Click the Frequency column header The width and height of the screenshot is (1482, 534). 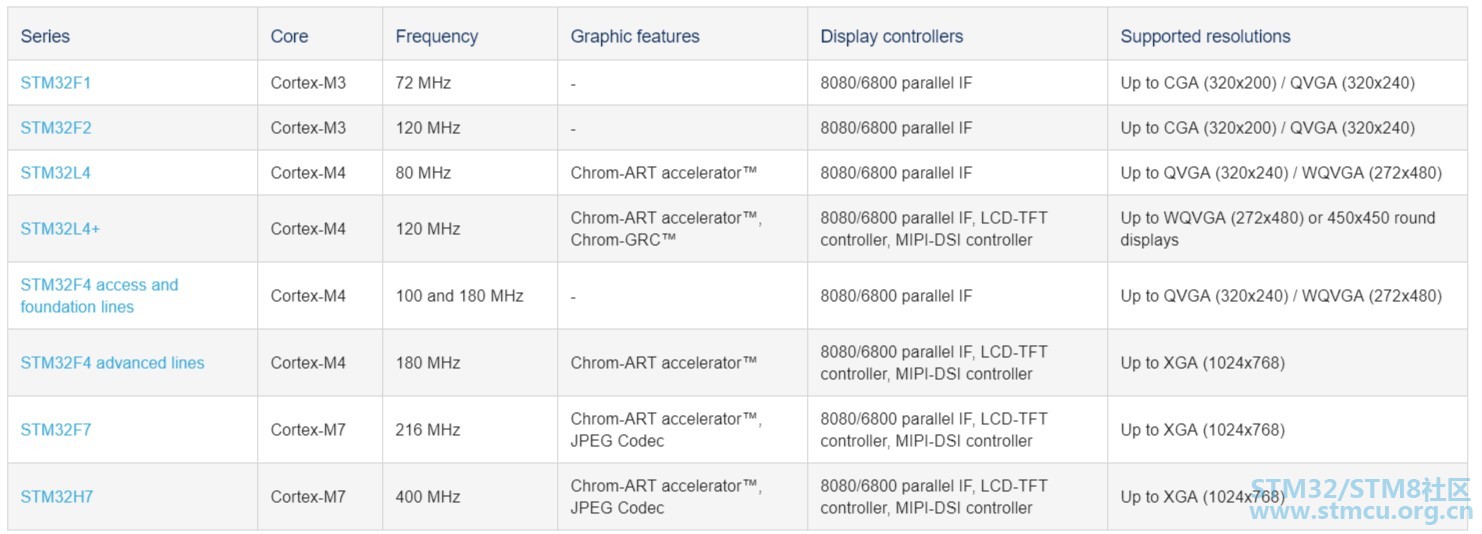436,36
